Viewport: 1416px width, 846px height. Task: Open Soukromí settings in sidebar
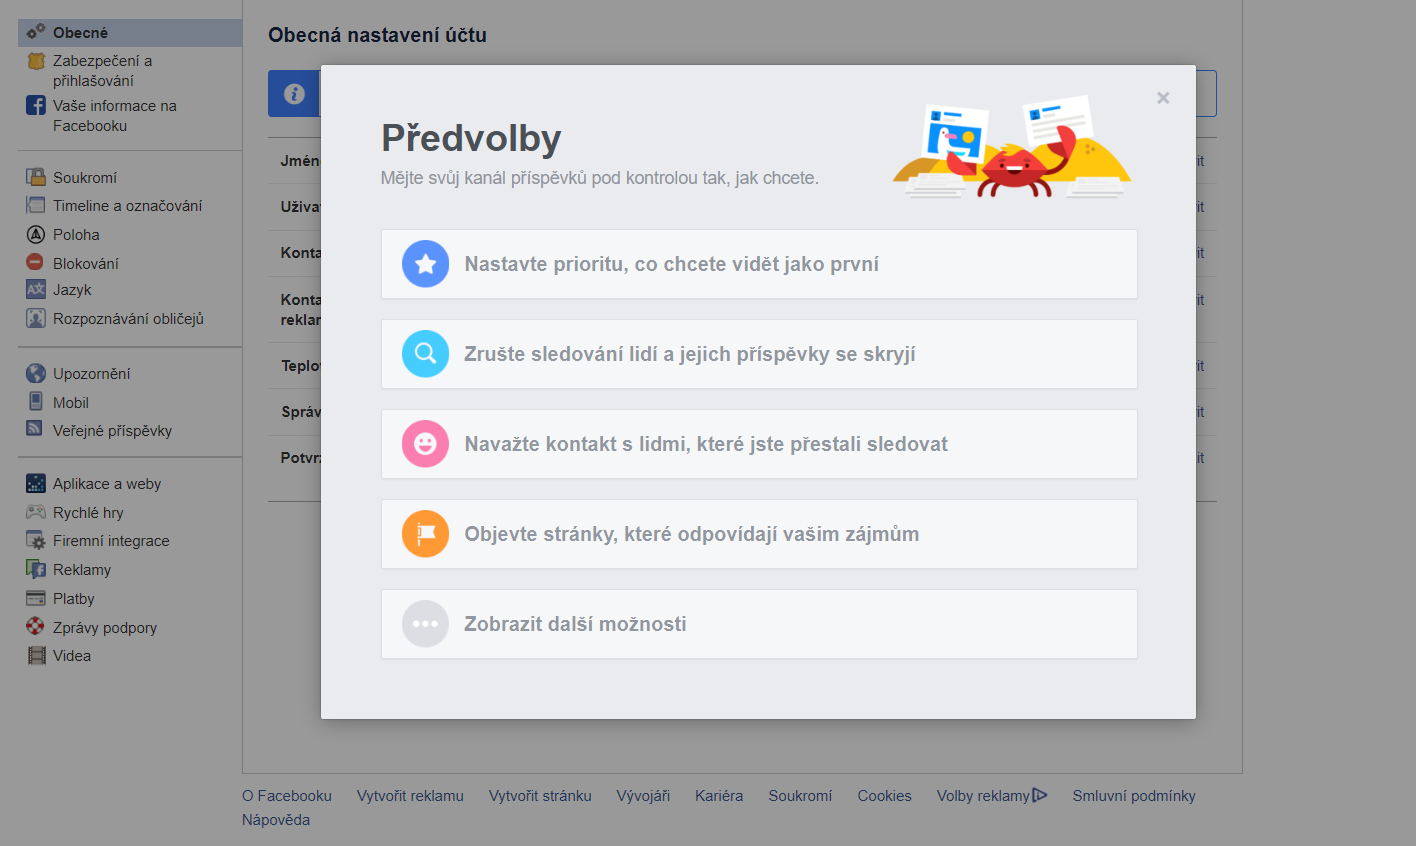coord(85,178)
